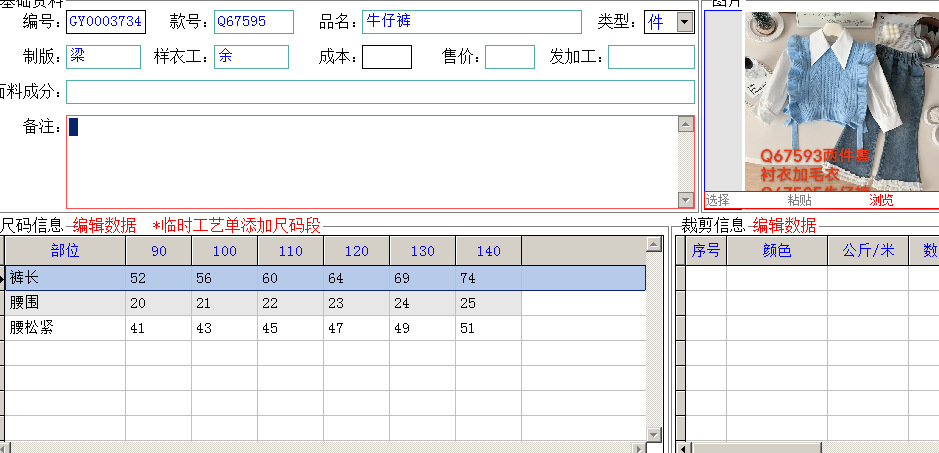Open the 类型 dropdown arrow

(x=684, y=23)
